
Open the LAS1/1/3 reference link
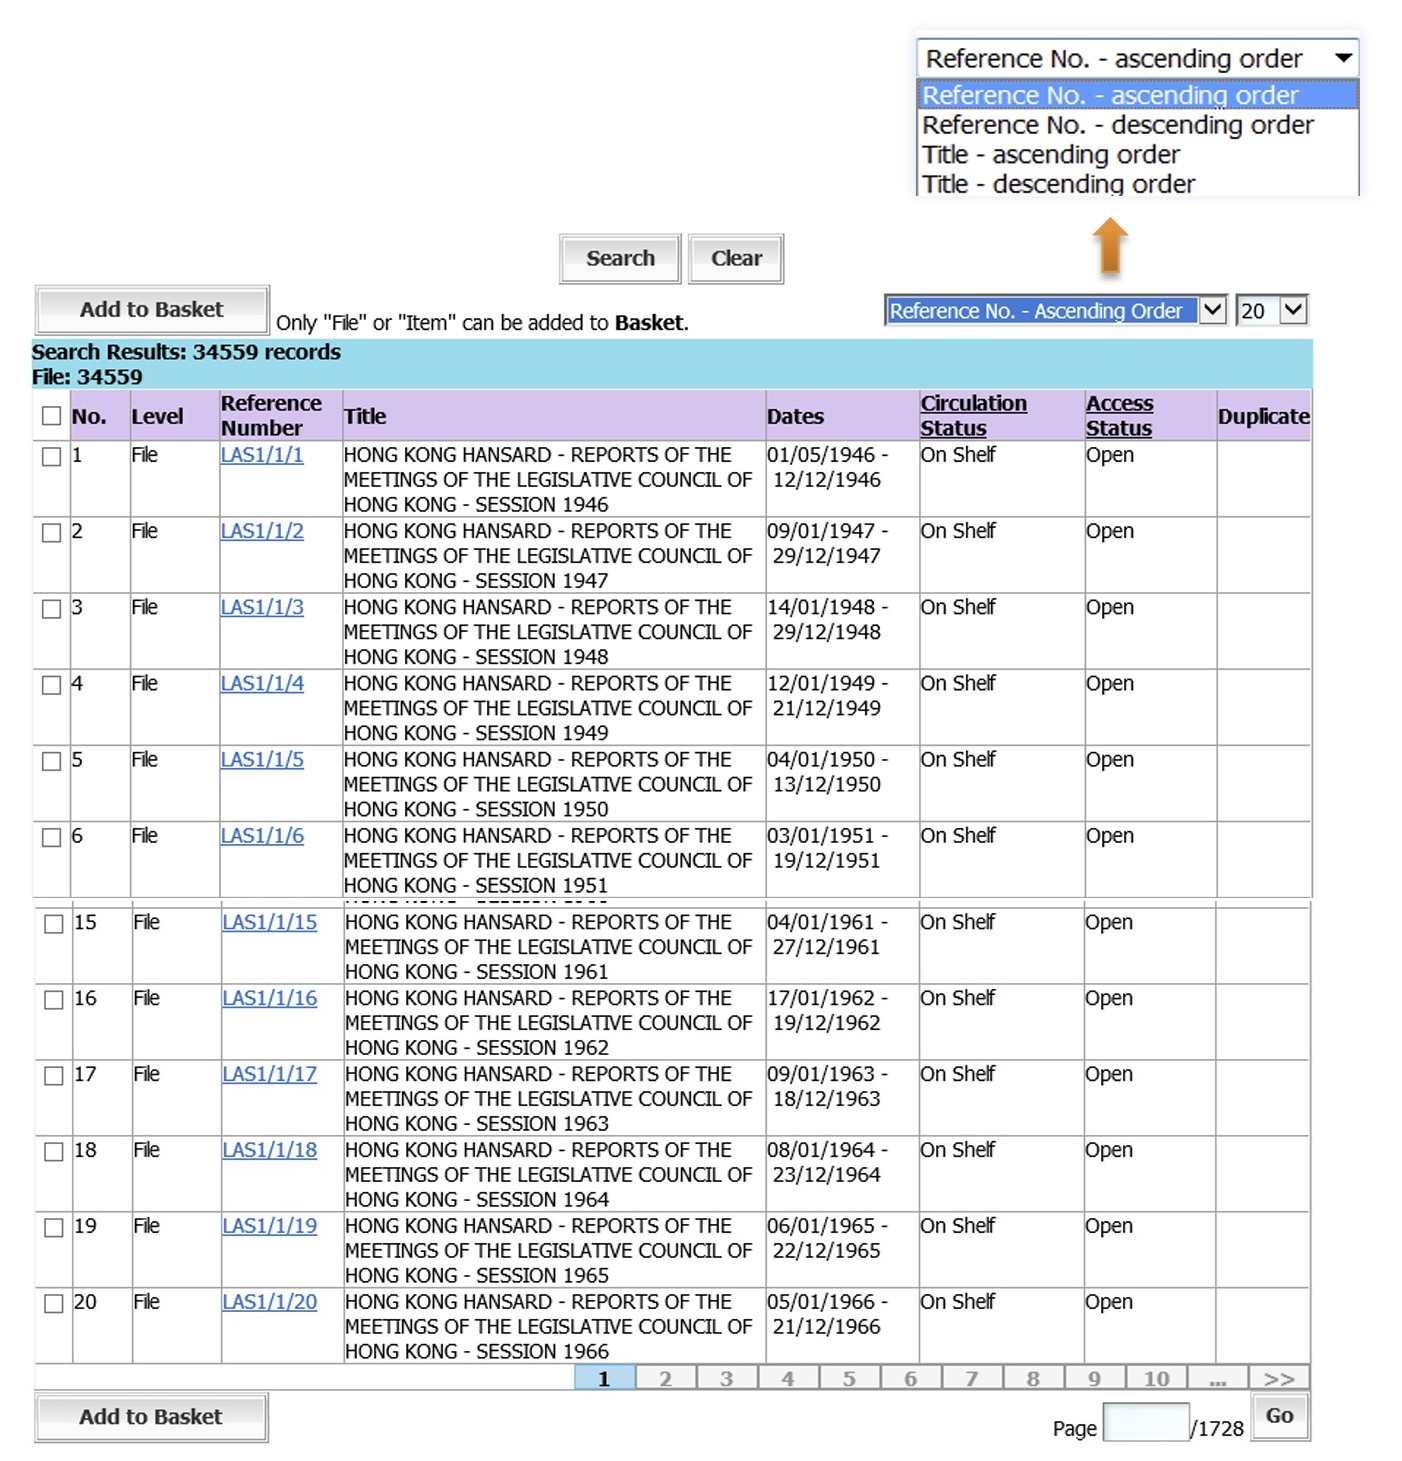click(262, 608)
